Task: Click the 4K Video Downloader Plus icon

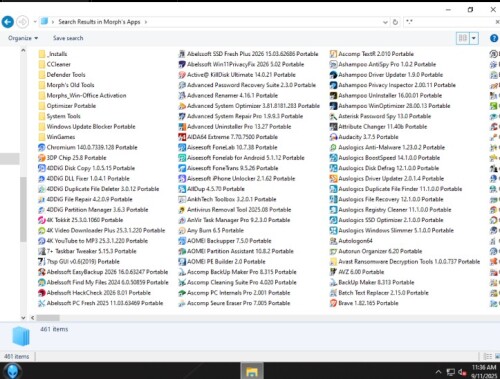Action: 42,230
